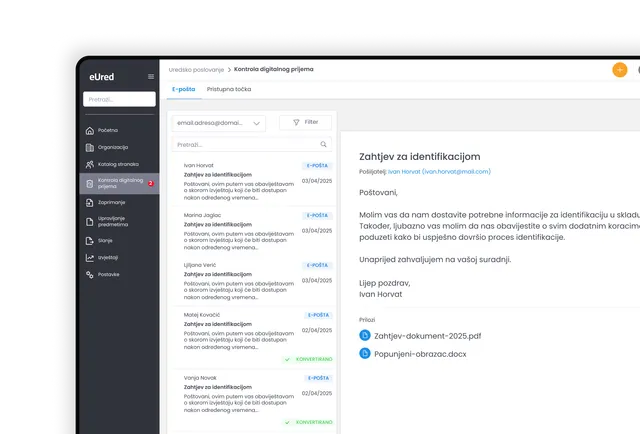This screenshot has width=640, height=434.
Task: Open the email from Vanja Novak
Action: (254, 400)
